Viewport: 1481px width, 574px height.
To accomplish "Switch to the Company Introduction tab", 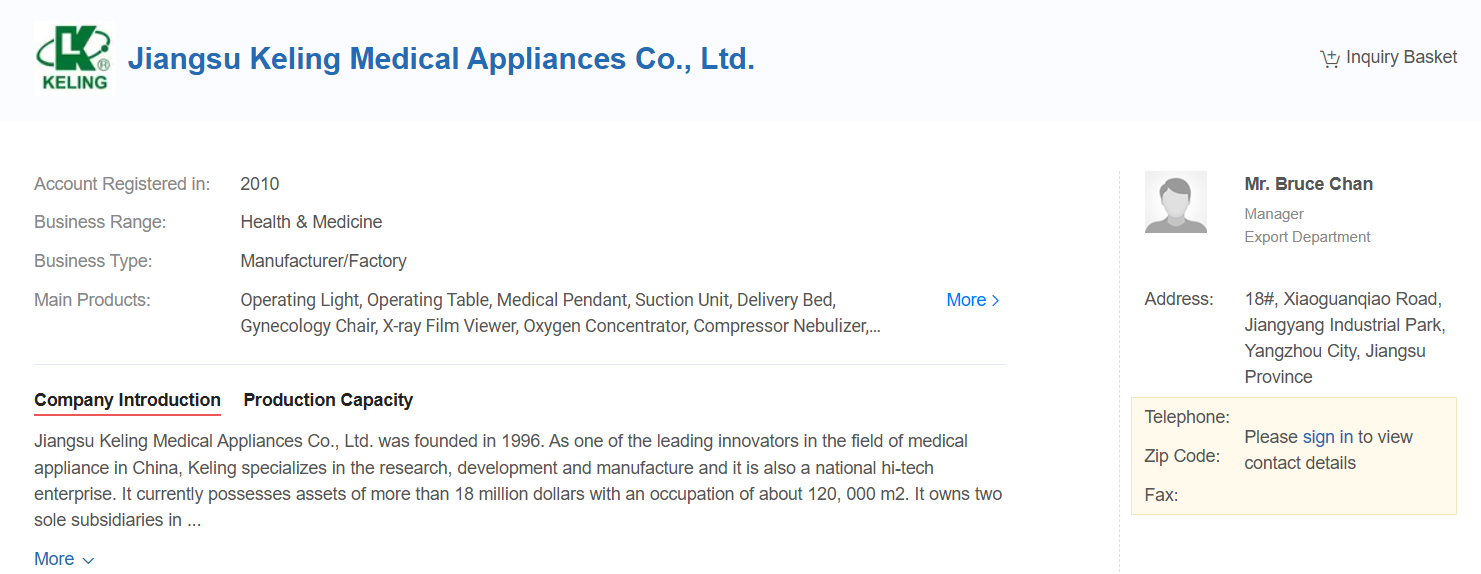I will (x=127, y=400).
